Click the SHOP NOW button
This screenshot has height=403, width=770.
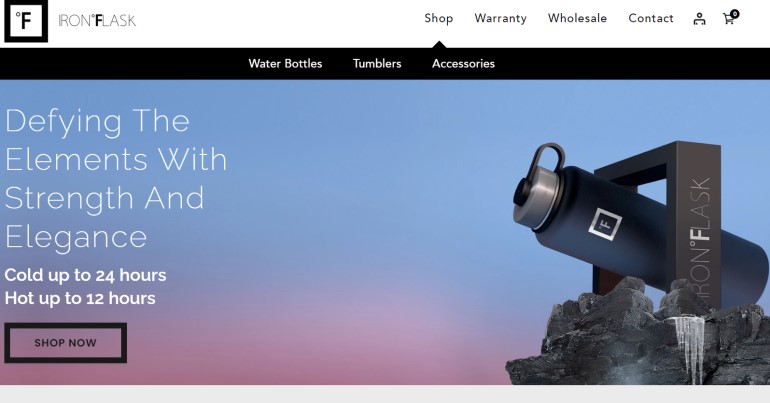tap(65, 343)
